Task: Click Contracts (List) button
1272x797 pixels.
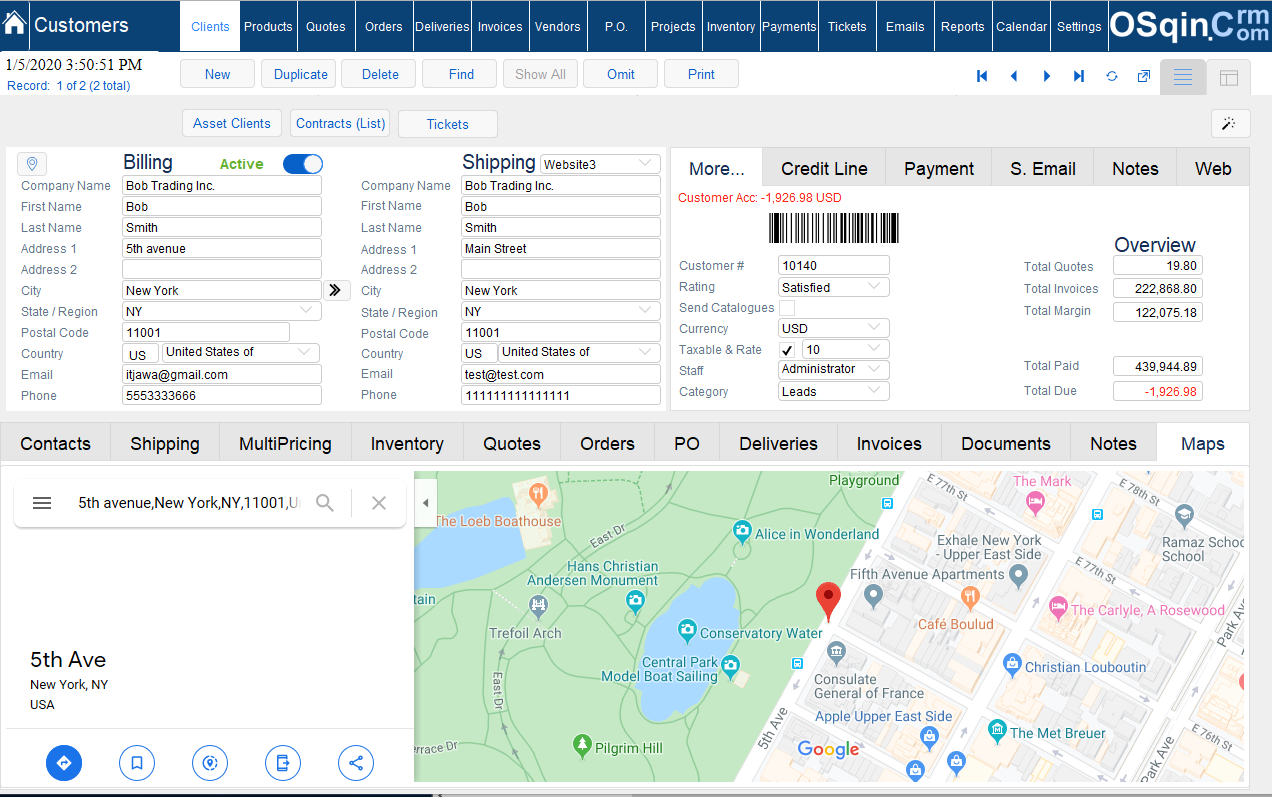Action: tap(341, 123)
